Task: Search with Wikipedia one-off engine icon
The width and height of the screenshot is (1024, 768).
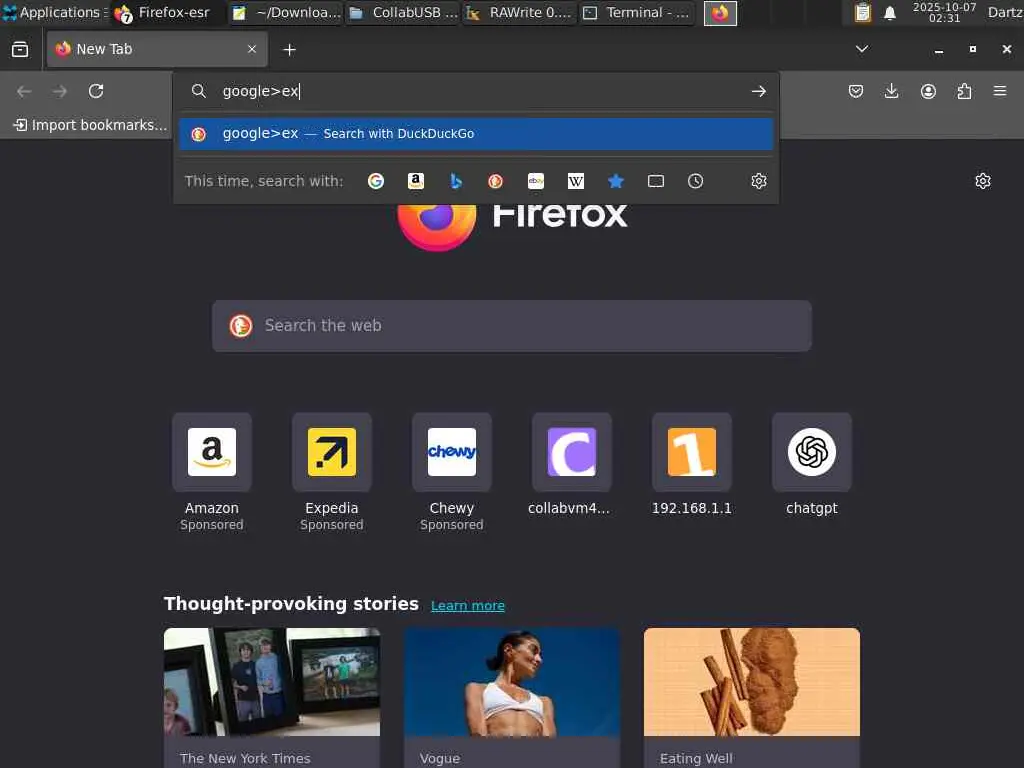Action: (x=576, y=181)
